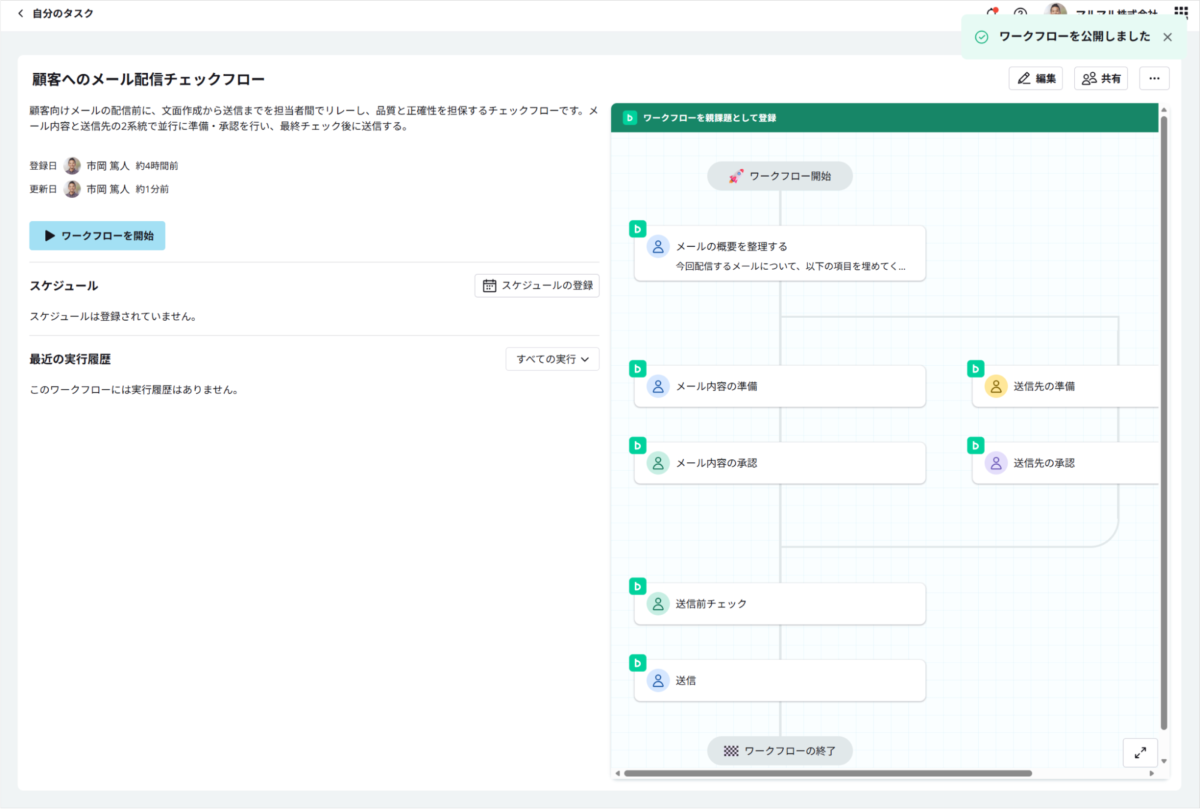The height and width of the screenshot is (809, 1200).
Task: Dismiss the ワークフローを公開しました notification
Action: [1167, 37]
